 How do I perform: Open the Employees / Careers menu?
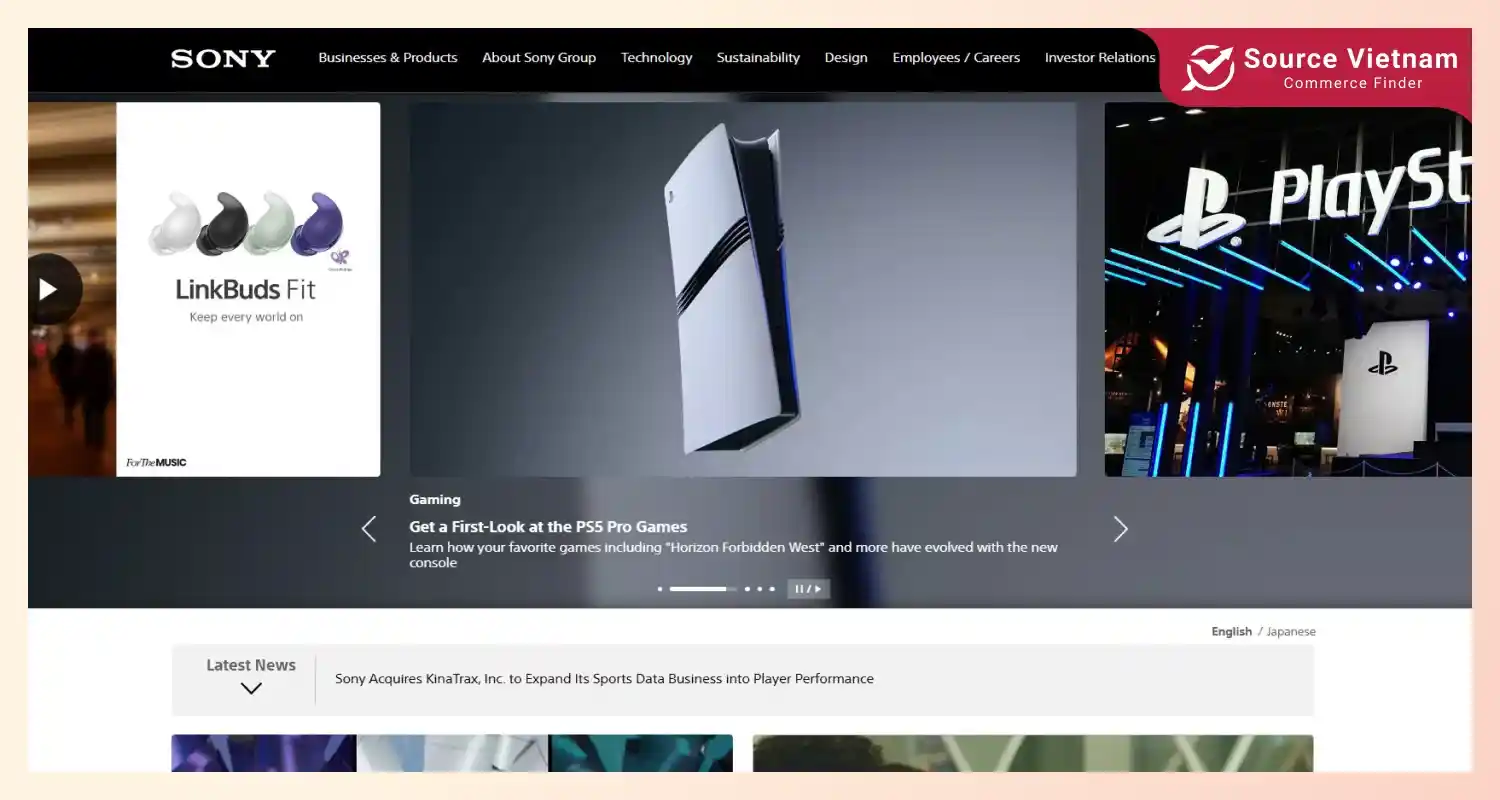[956, 58]
